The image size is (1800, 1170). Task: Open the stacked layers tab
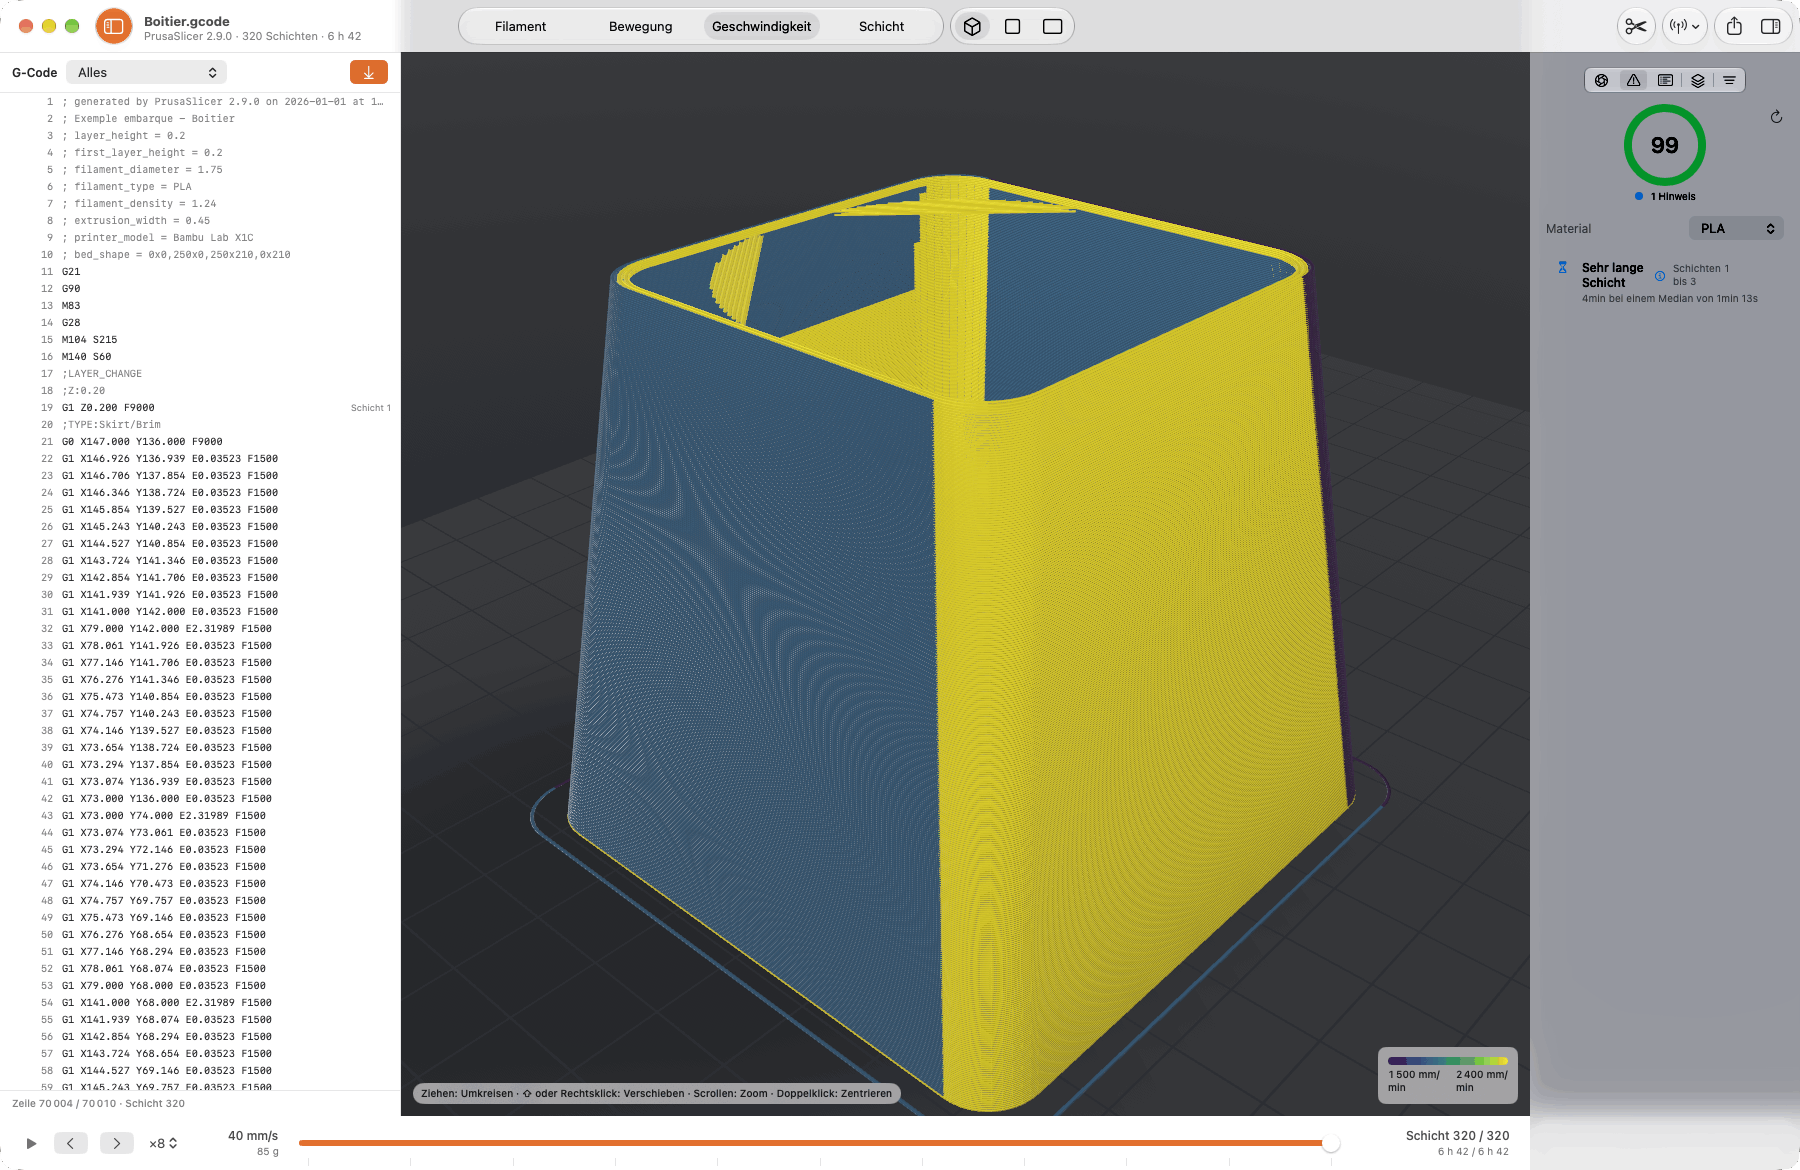[x=1698, y=80]
